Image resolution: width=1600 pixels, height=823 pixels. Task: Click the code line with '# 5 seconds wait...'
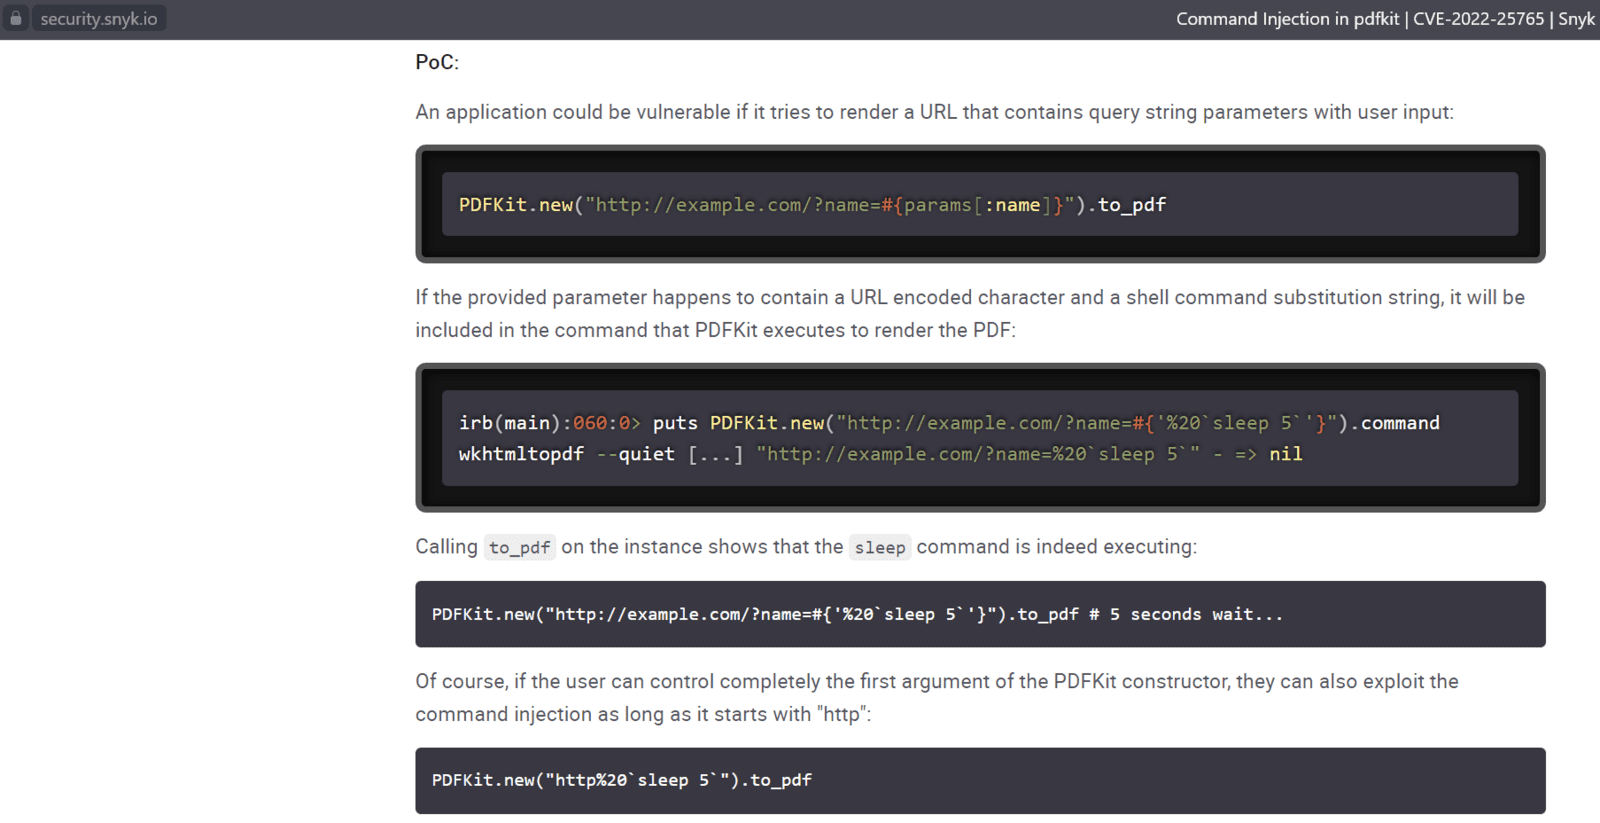(x=857, y=614)
